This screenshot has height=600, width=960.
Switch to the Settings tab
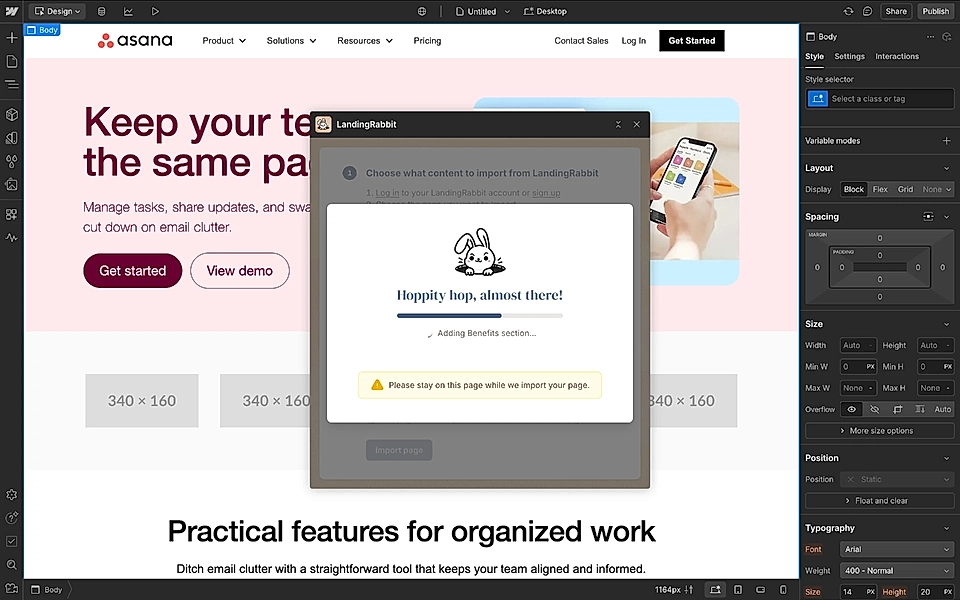[x=849, y=57]
